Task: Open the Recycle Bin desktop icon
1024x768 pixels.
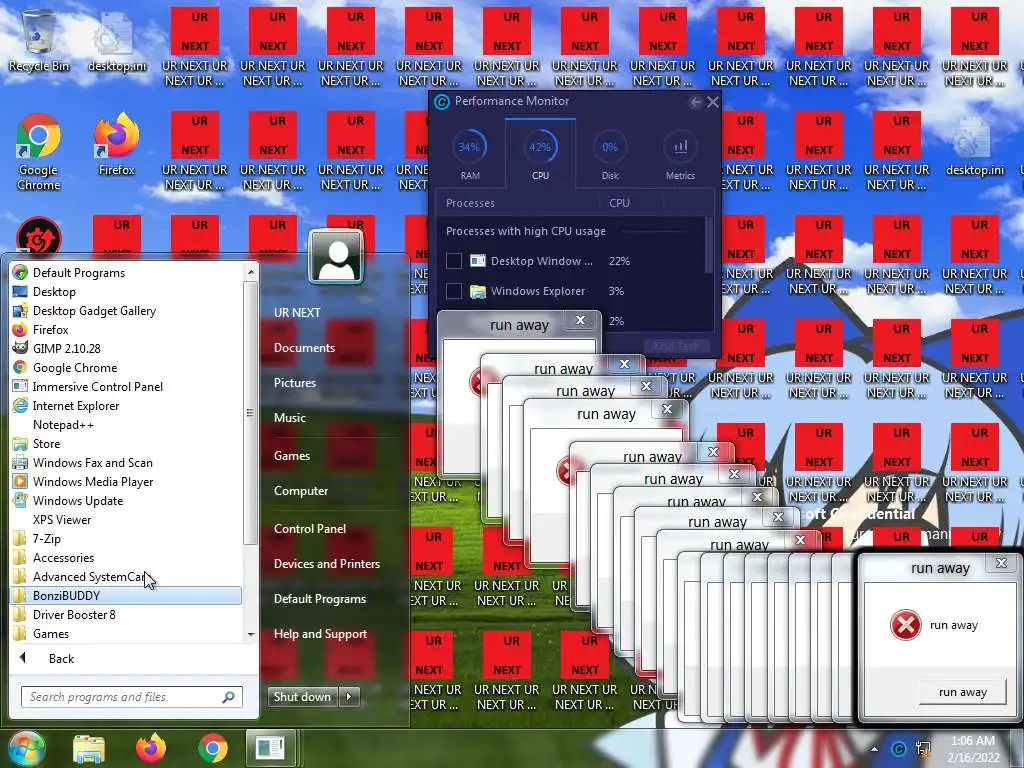Action: (x=39, y=39)
